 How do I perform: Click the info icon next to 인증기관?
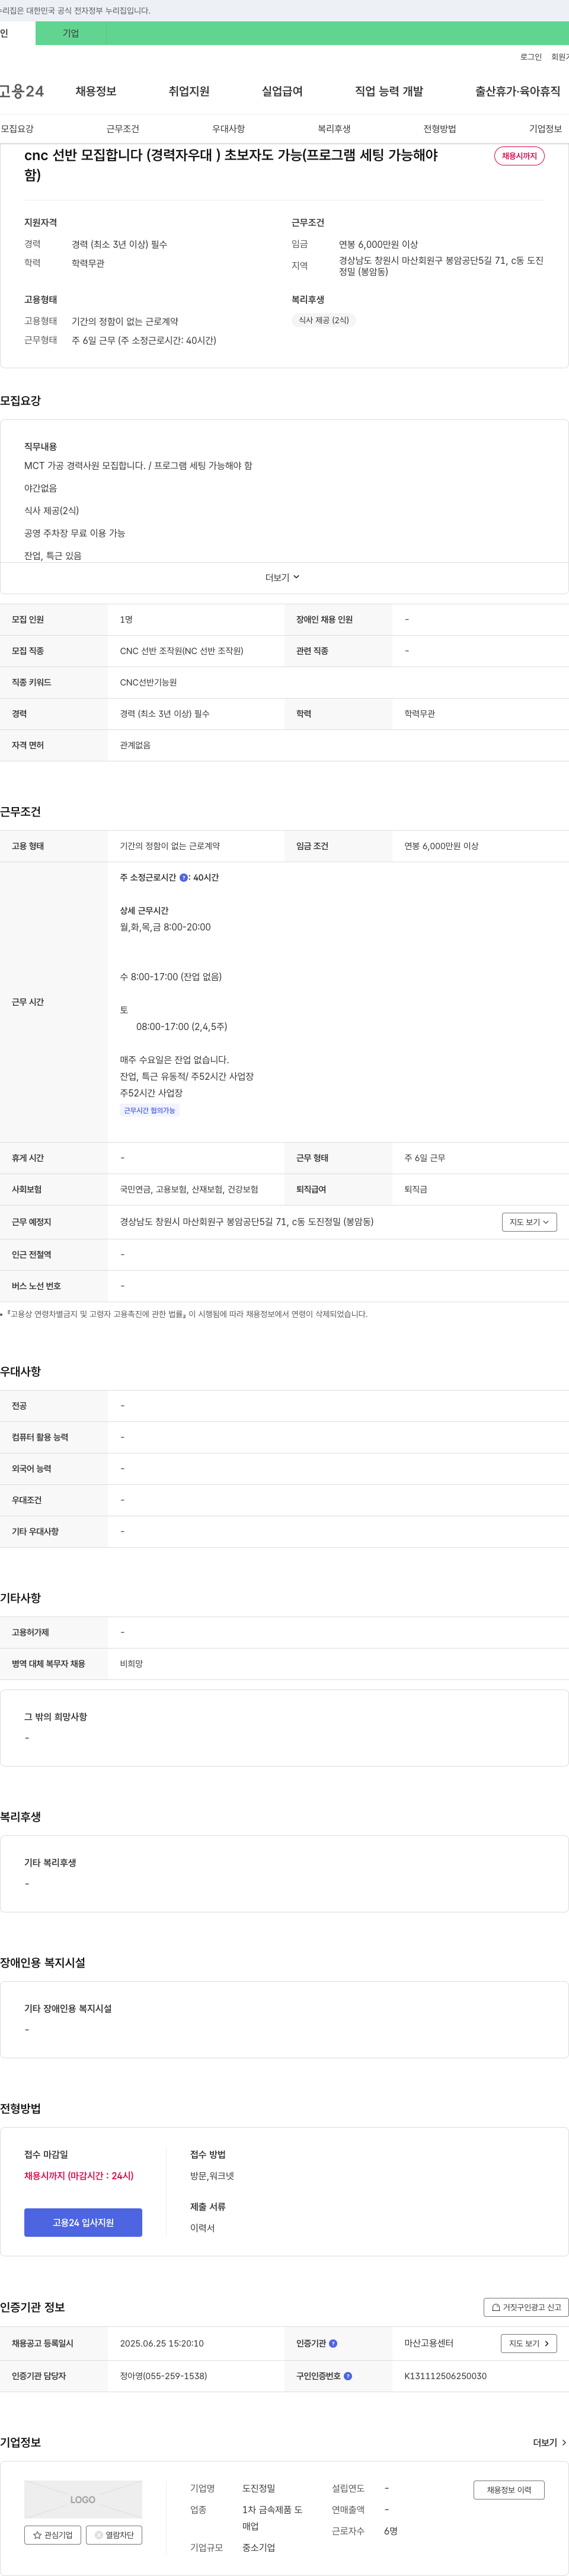coord(333,2343)
